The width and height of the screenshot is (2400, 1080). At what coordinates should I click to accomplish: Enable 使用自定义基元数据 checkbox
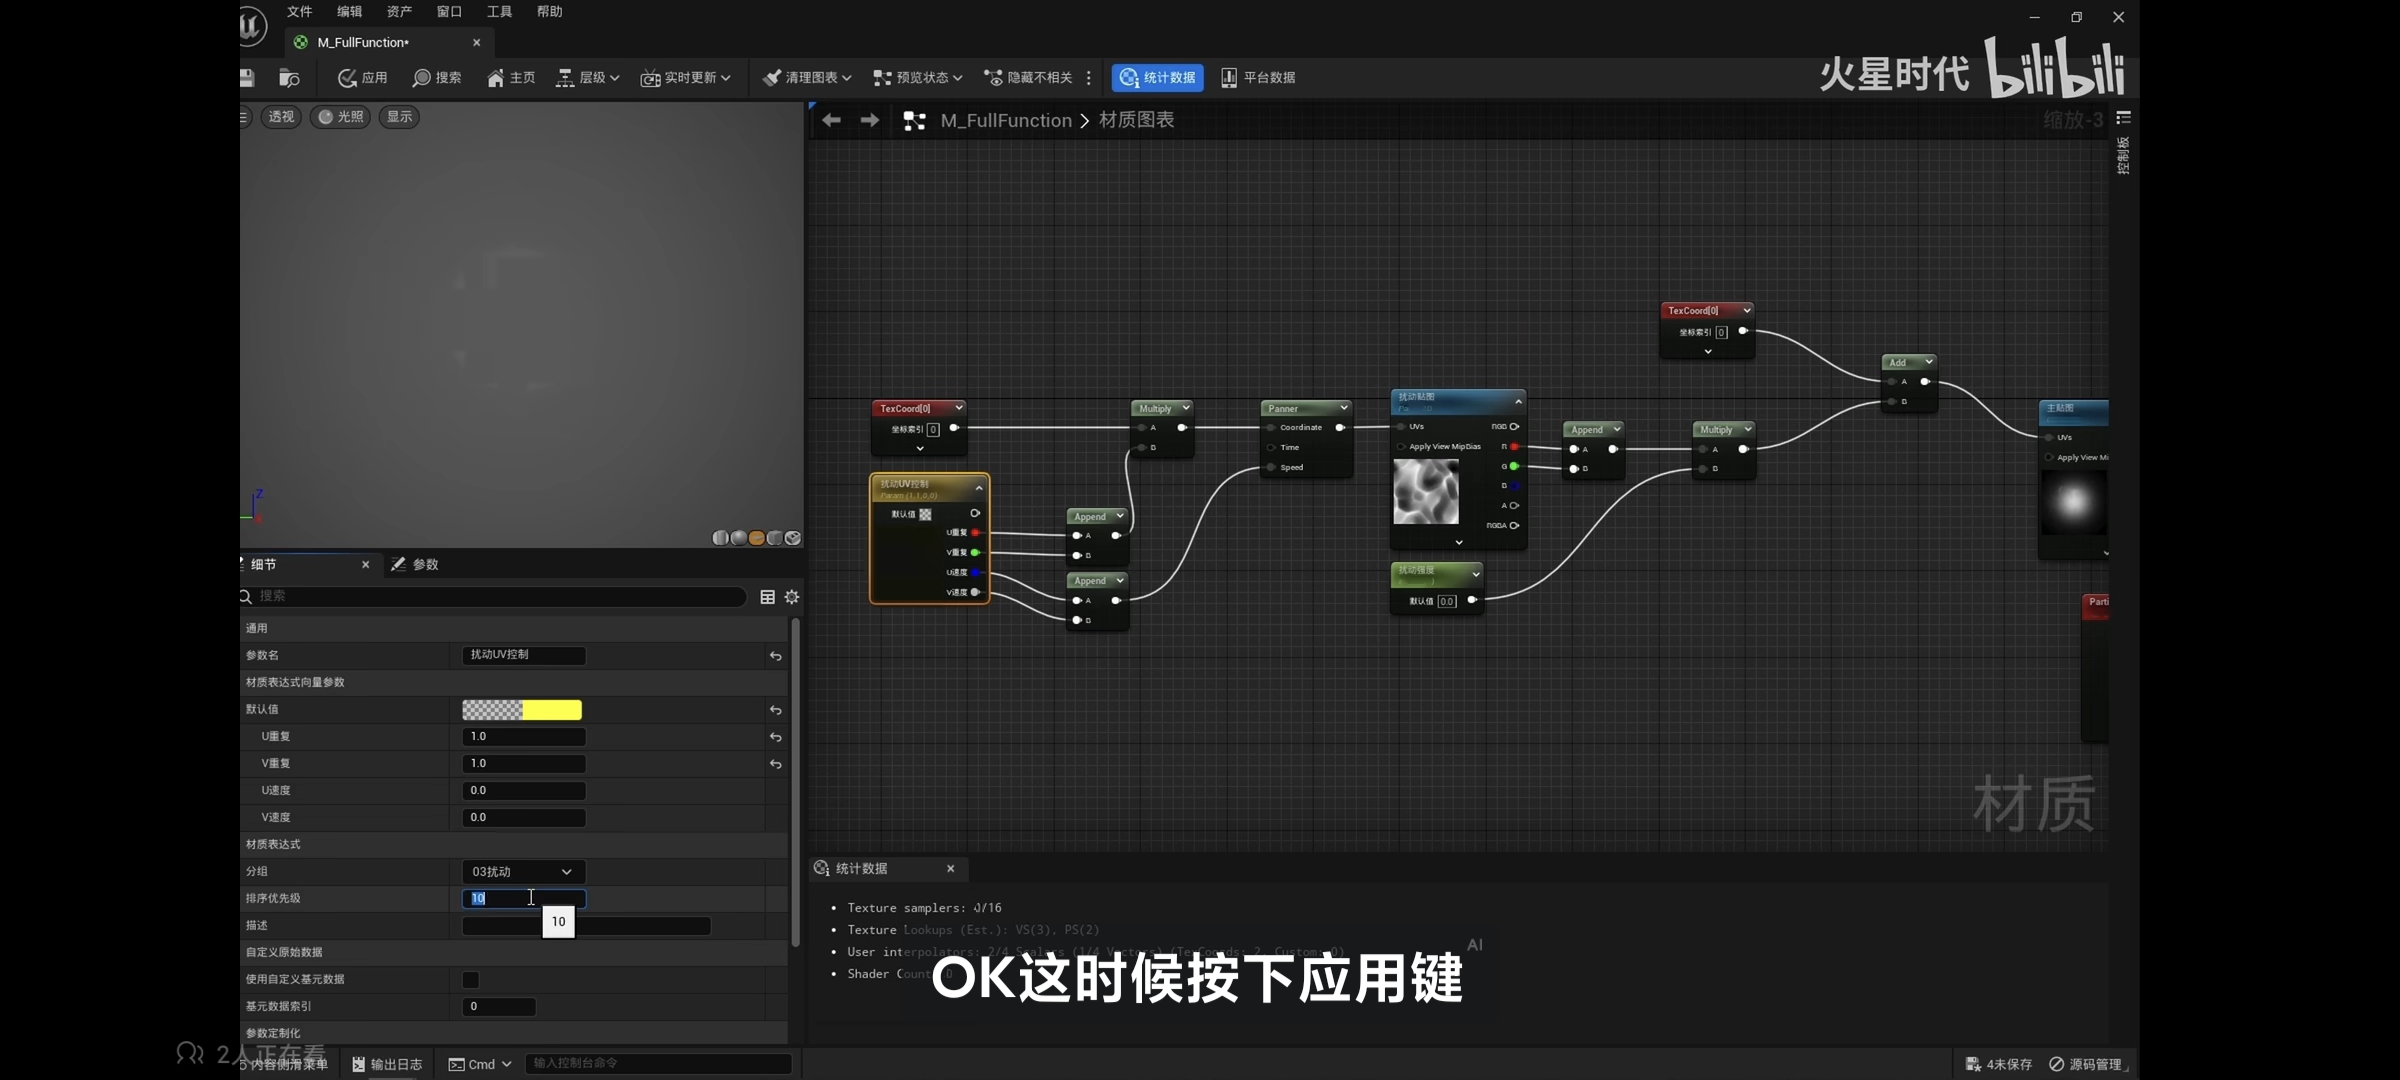point(471,980)
